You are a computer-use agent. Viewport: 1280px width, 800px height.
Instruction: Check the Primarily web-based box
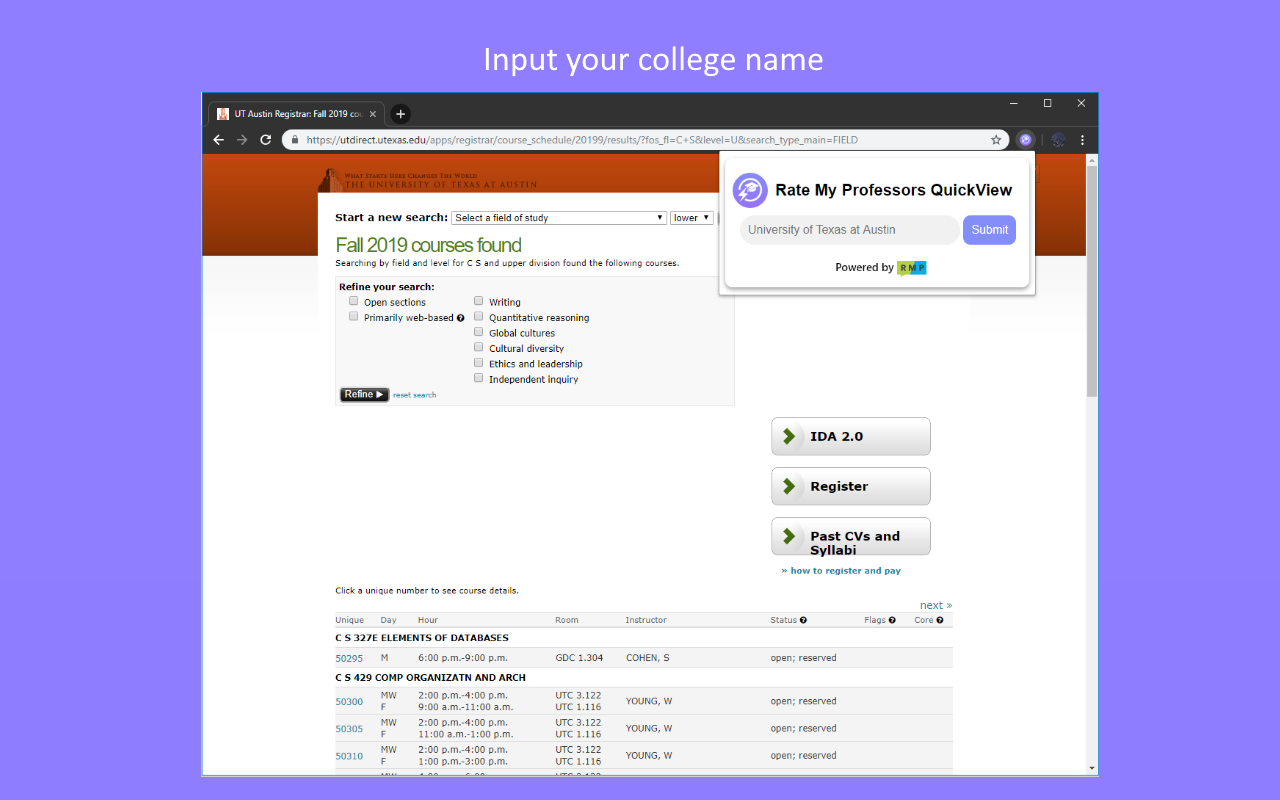(353, 316)
